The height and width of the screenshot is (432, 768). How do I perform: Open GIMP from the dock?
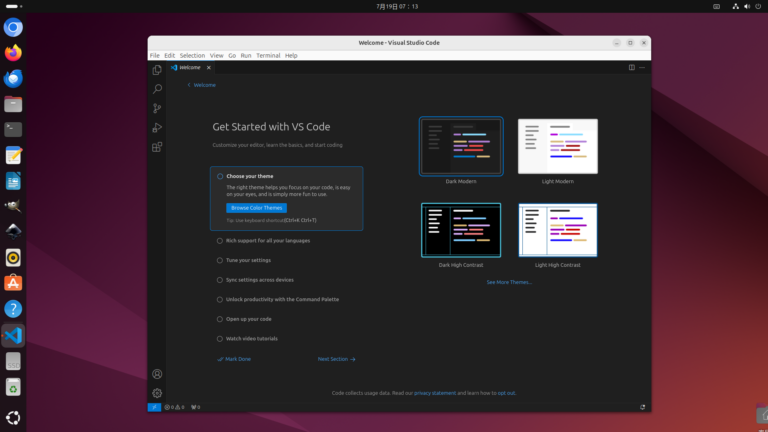click(13, 206)
